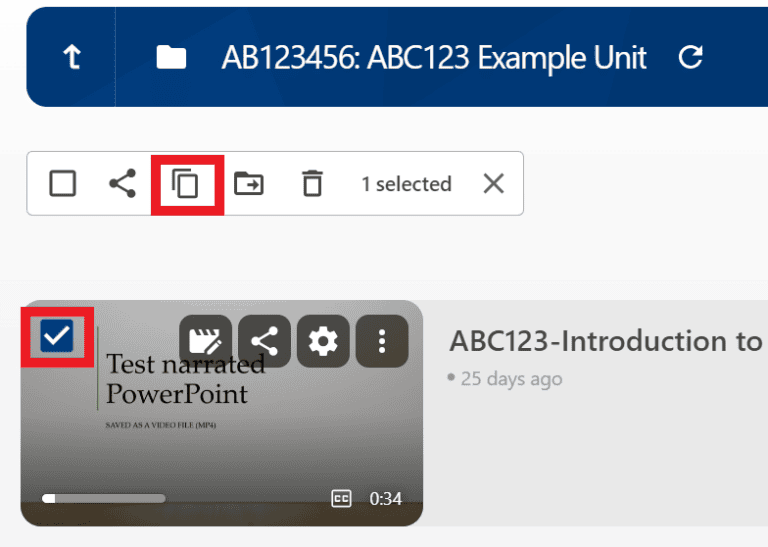Expand the three-dot more options menu
This screenshot has width=768, height=547.
tap(381, 342)
